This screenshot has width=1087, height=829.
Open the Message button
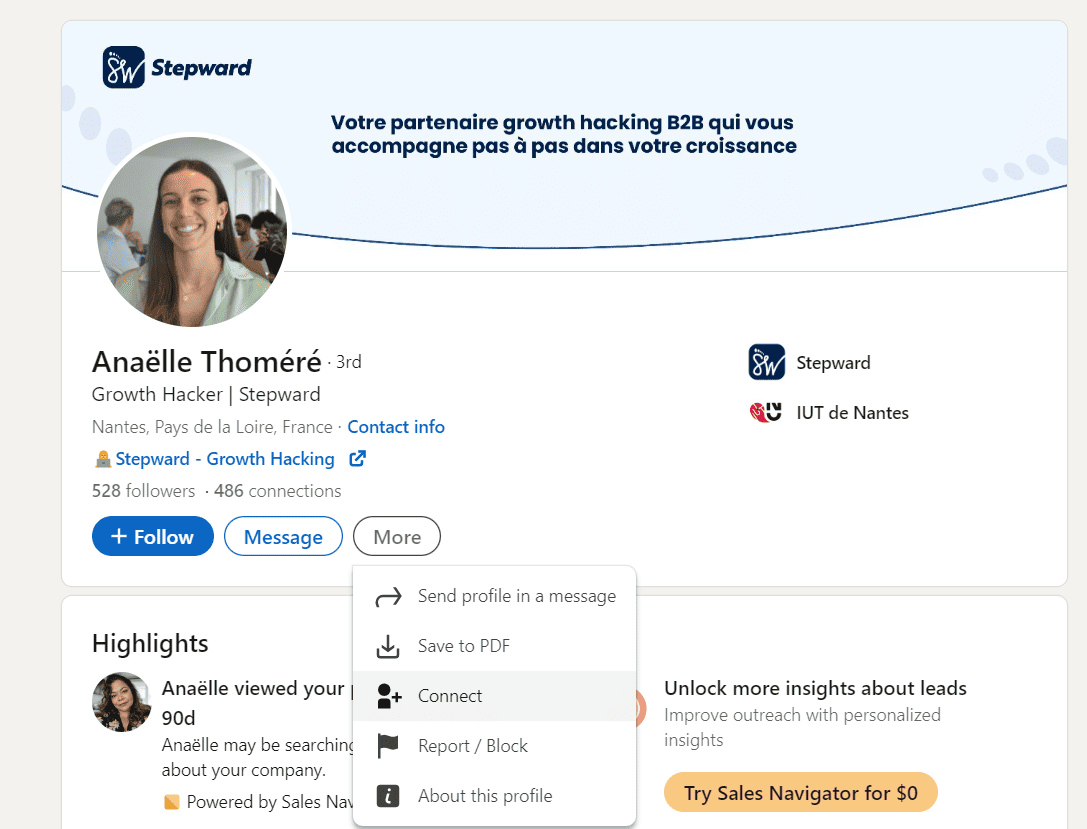[283, 536]
